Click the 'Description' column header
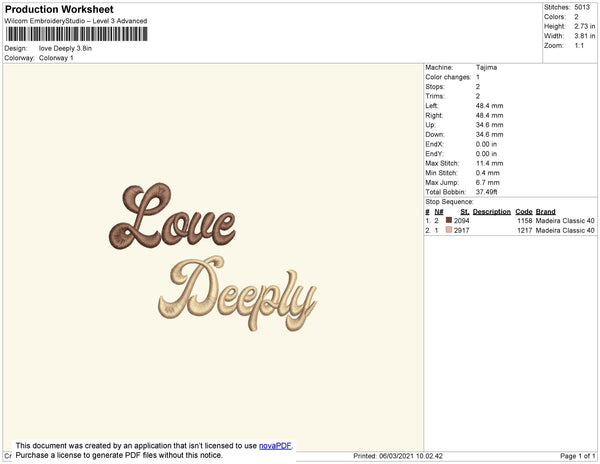This screenshot has height=464, width=600. (x=492, y=212)
